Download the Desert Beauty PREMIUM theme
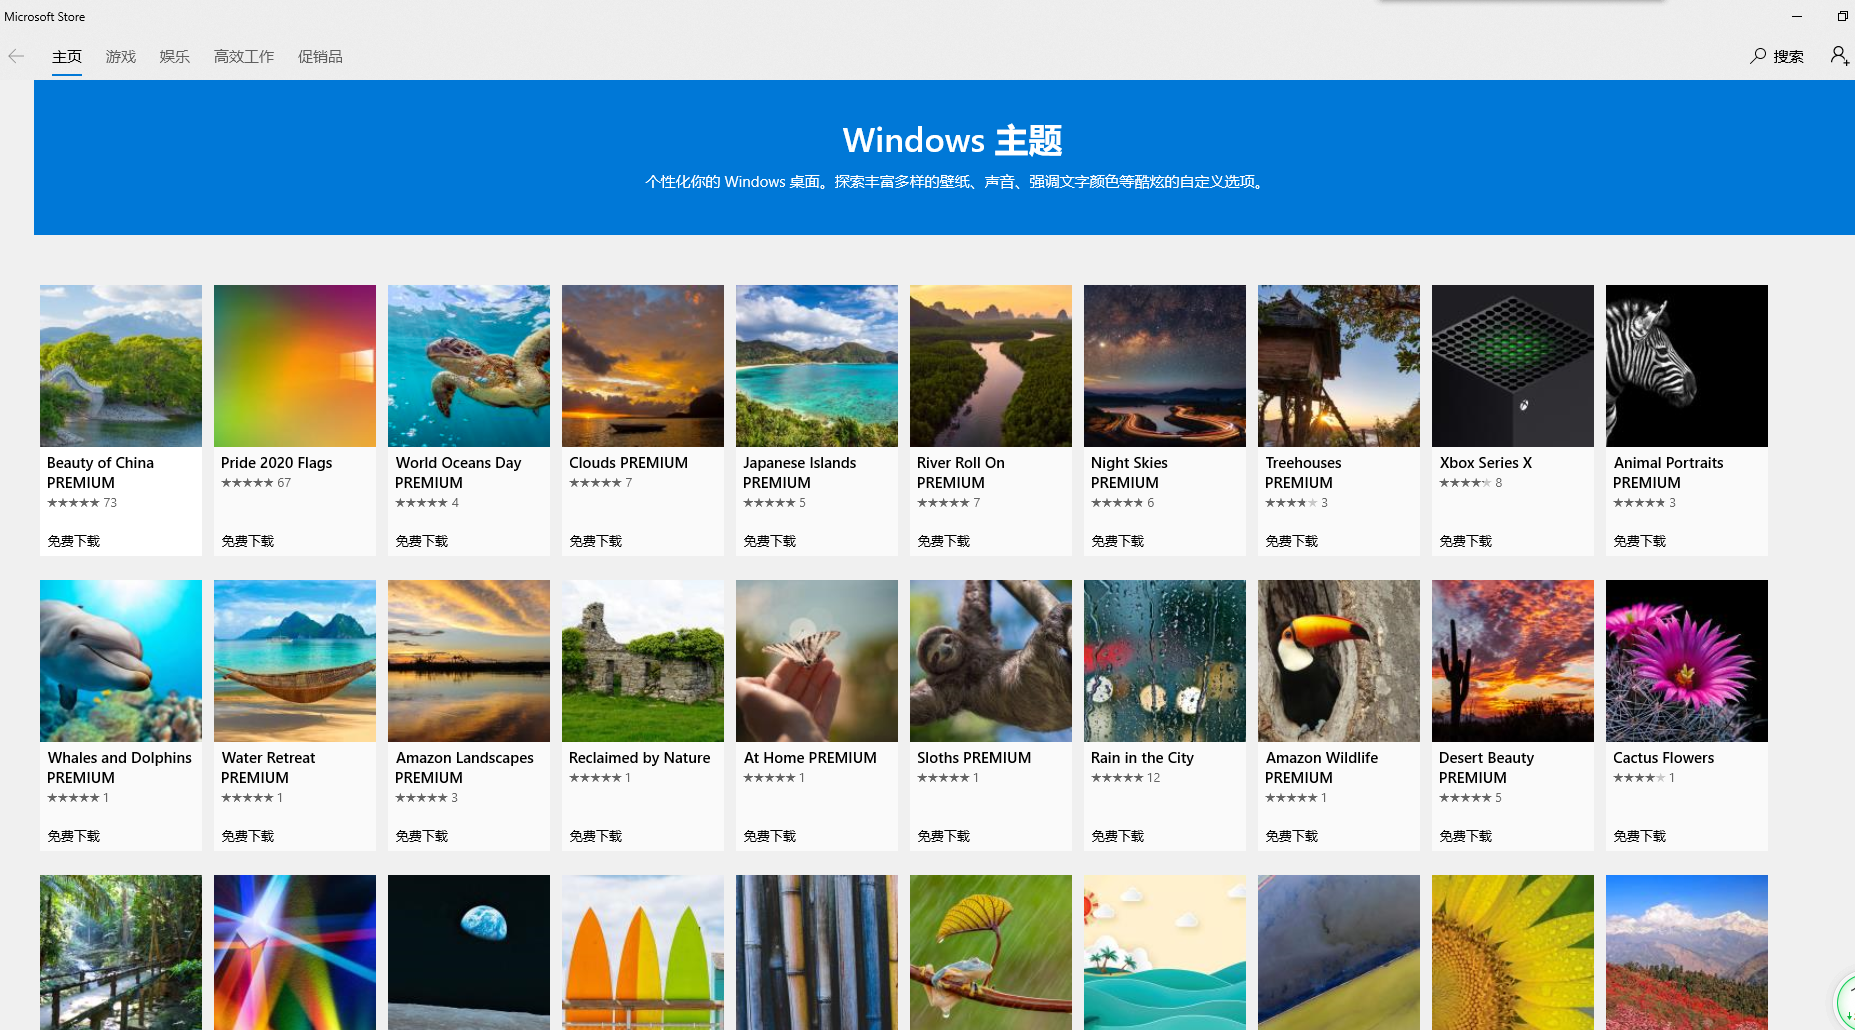1855x1030 pixels. tap(1465, 835)
